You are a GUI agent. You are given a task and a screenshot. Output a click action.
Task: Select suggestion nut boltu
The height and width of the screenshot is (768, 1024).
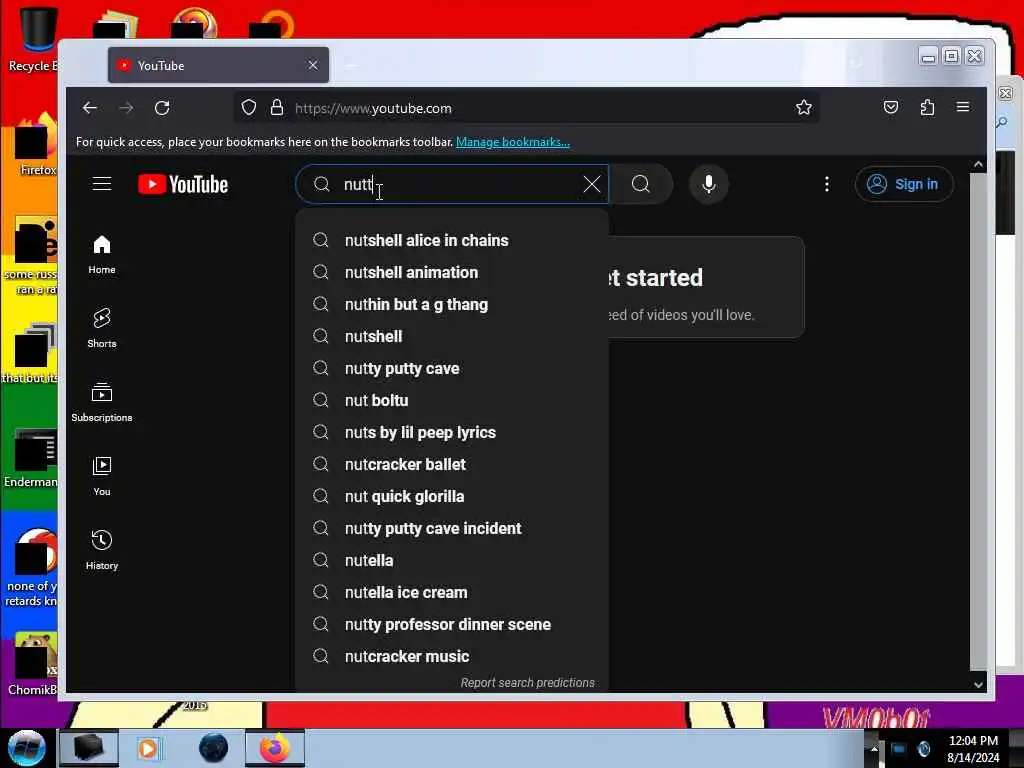click(x=452, y=400)
